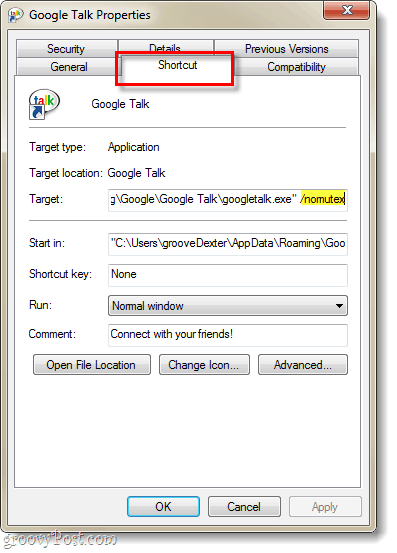Viewport: 397px width, 553px height.
Task: Click the 'Google Talk' name beside the icon
Action: 120,104
